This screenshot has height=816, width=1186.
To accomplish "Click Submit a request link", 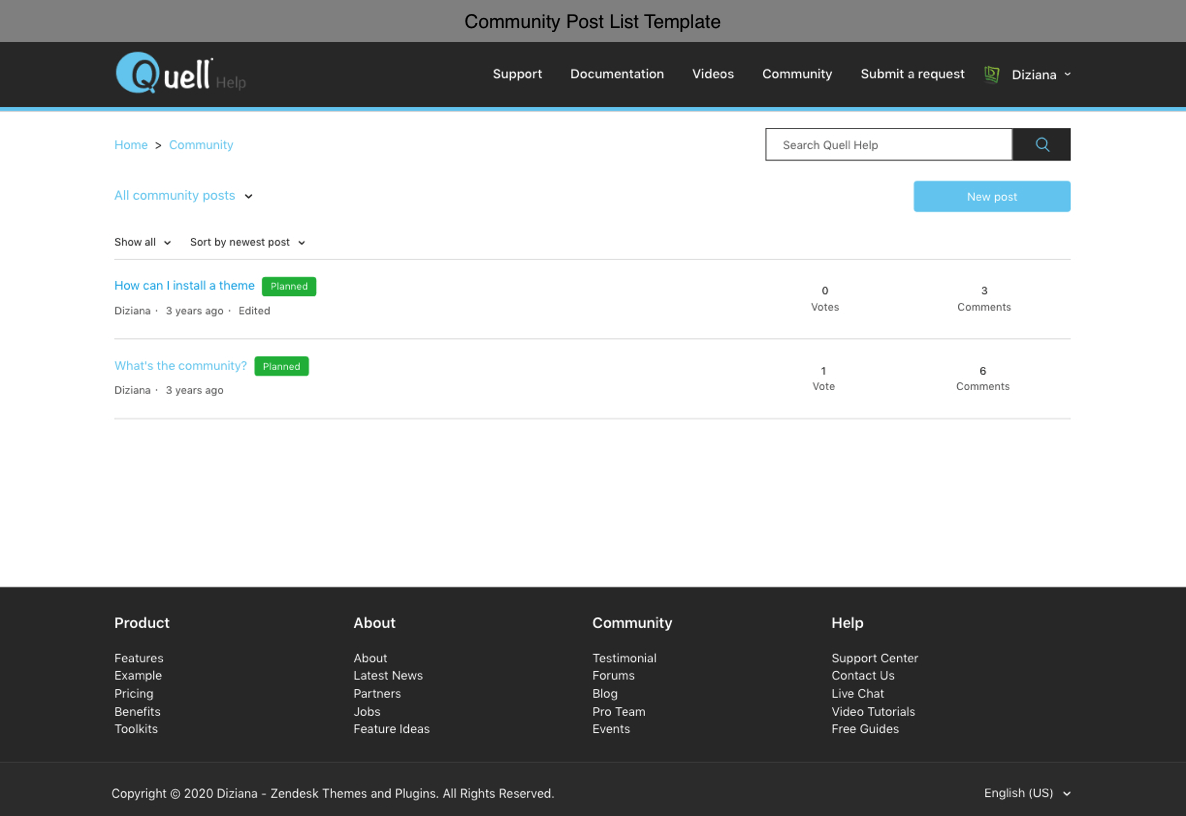I will [912, 74].
